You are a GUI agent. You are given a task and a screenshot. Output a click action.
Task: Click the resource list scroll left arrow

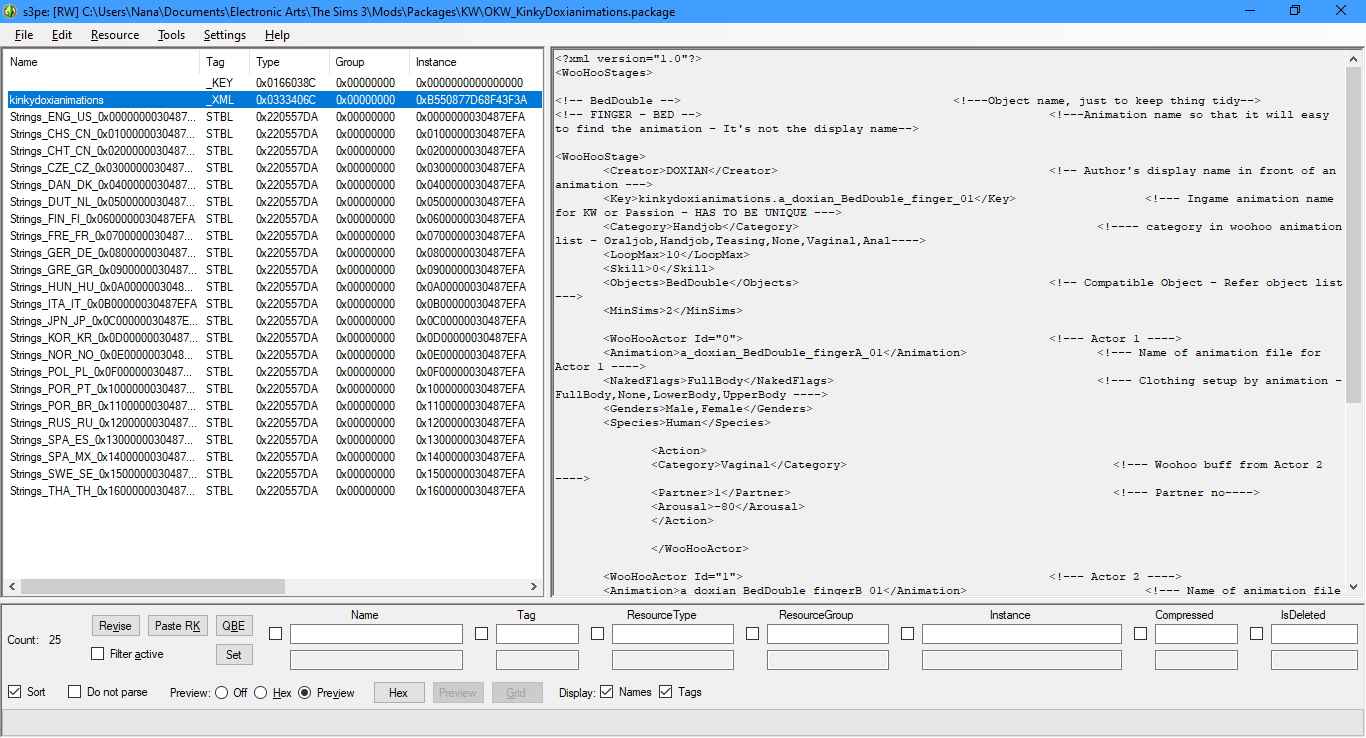coord(13,587)
